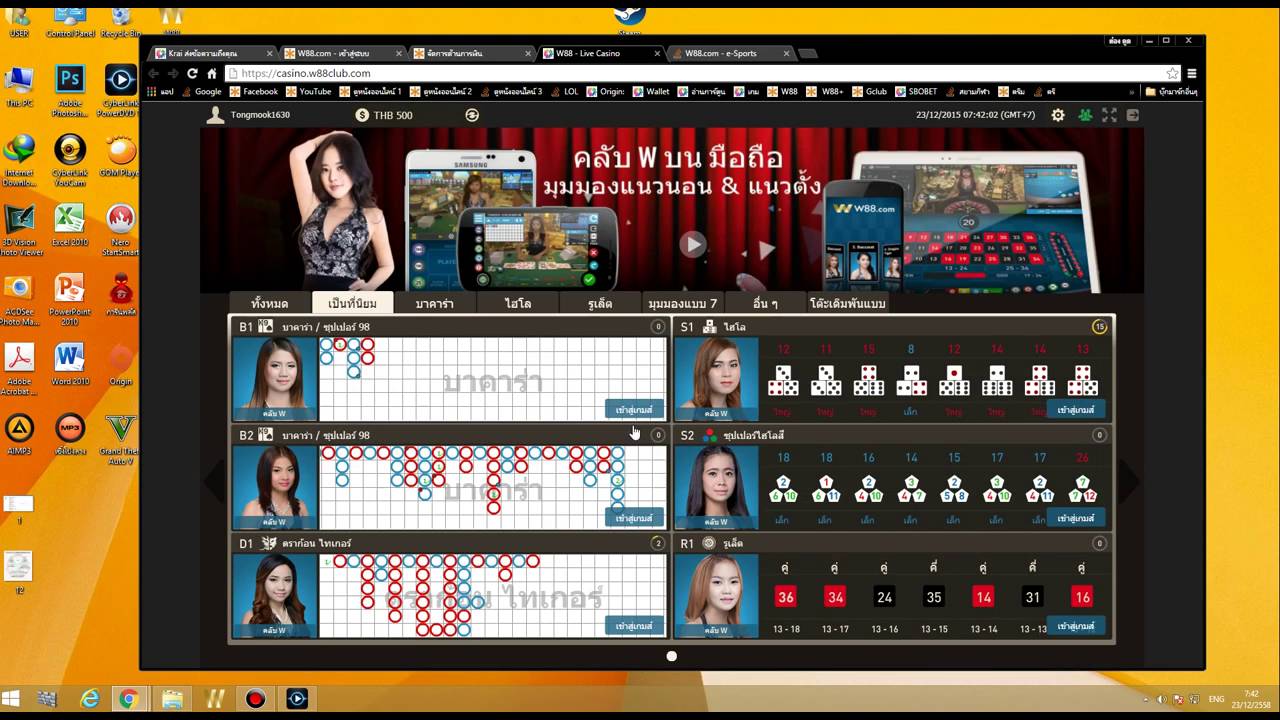Enter the B1 baccarat table game
This screenshot has height=720, width=1280.
click(x=634, y=410)
